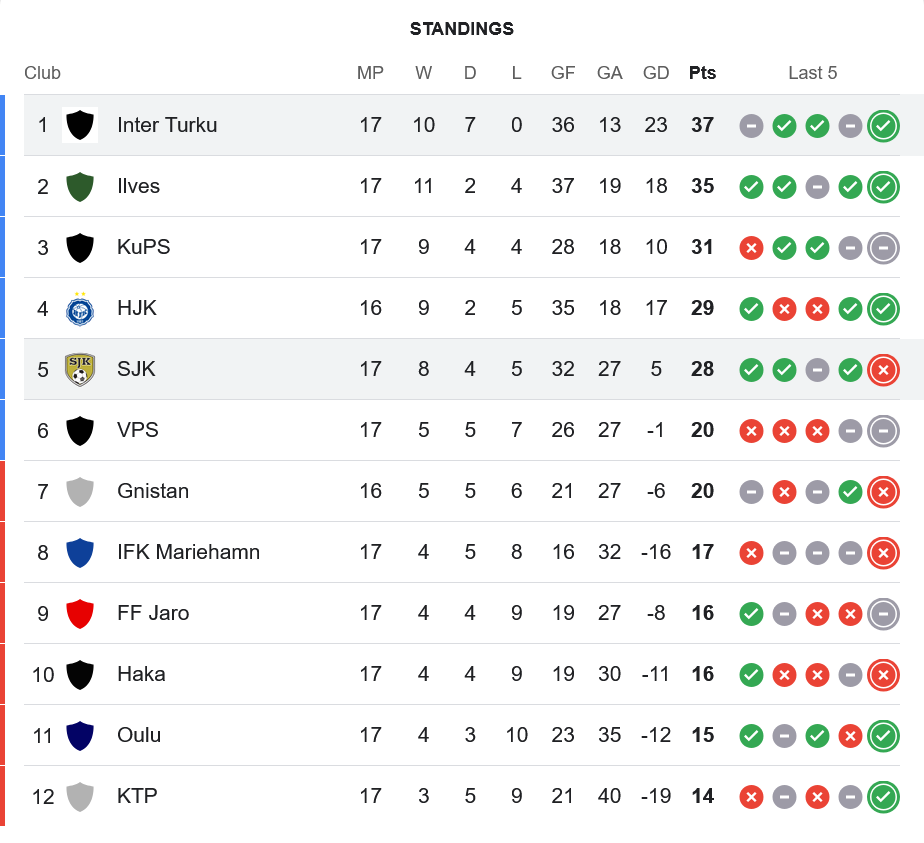This screenshot has height=843, width=924.
Task: Click the Last 5 column header
Action: click(812, 73)
